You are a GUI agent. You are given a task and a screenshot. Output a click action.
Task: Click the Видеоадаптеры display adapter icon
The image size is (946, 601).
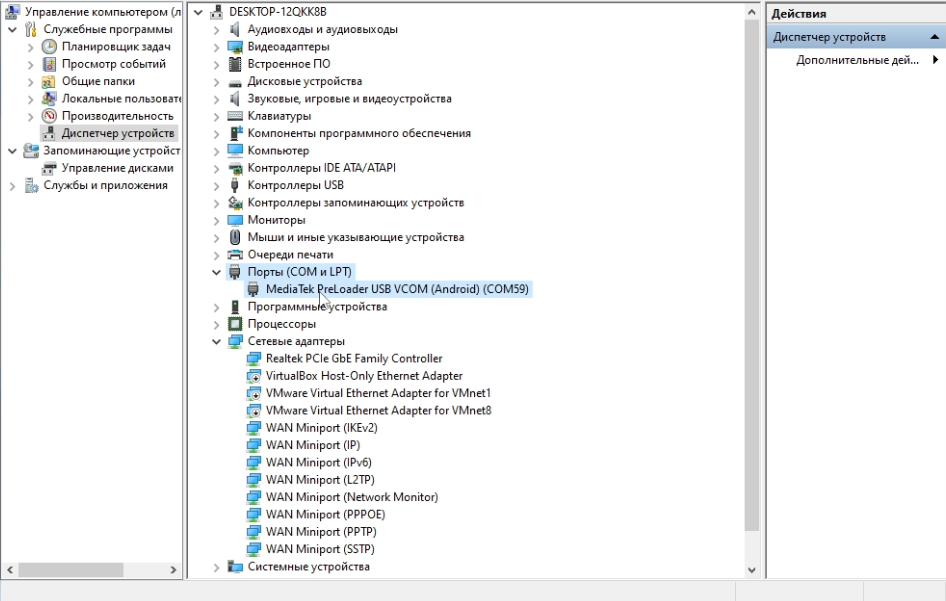pos(235,46)
